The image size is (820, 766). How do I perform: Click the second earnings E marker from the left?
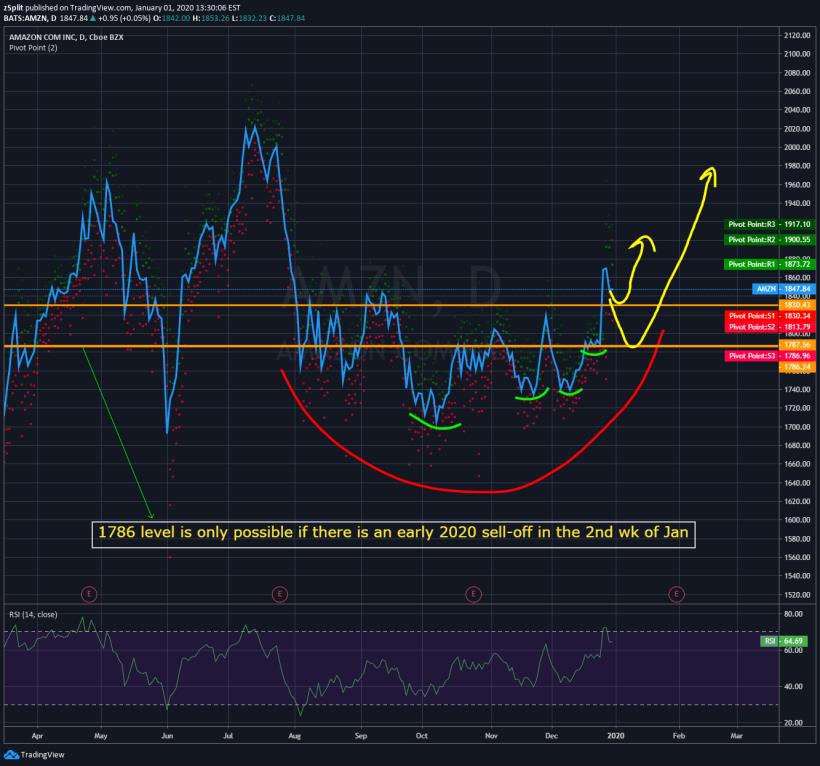(279, 594)
